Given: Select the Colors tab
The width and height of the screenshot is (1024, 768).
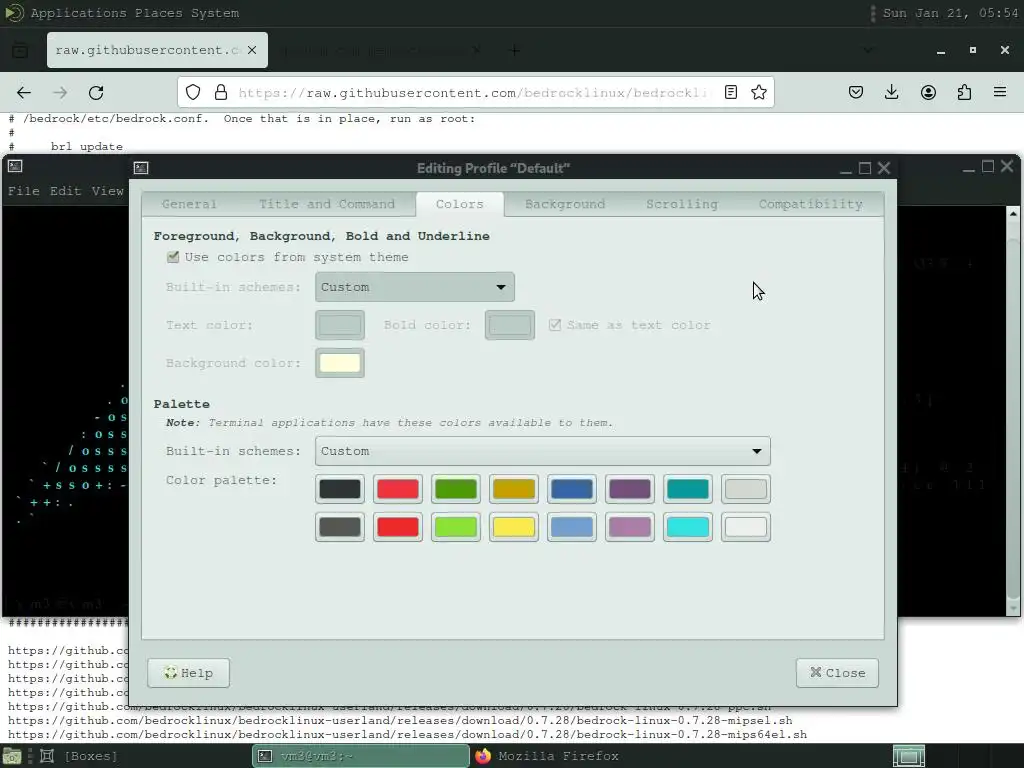Looking at the screenshot, I should pyautogui.click(x=459, y=204).
